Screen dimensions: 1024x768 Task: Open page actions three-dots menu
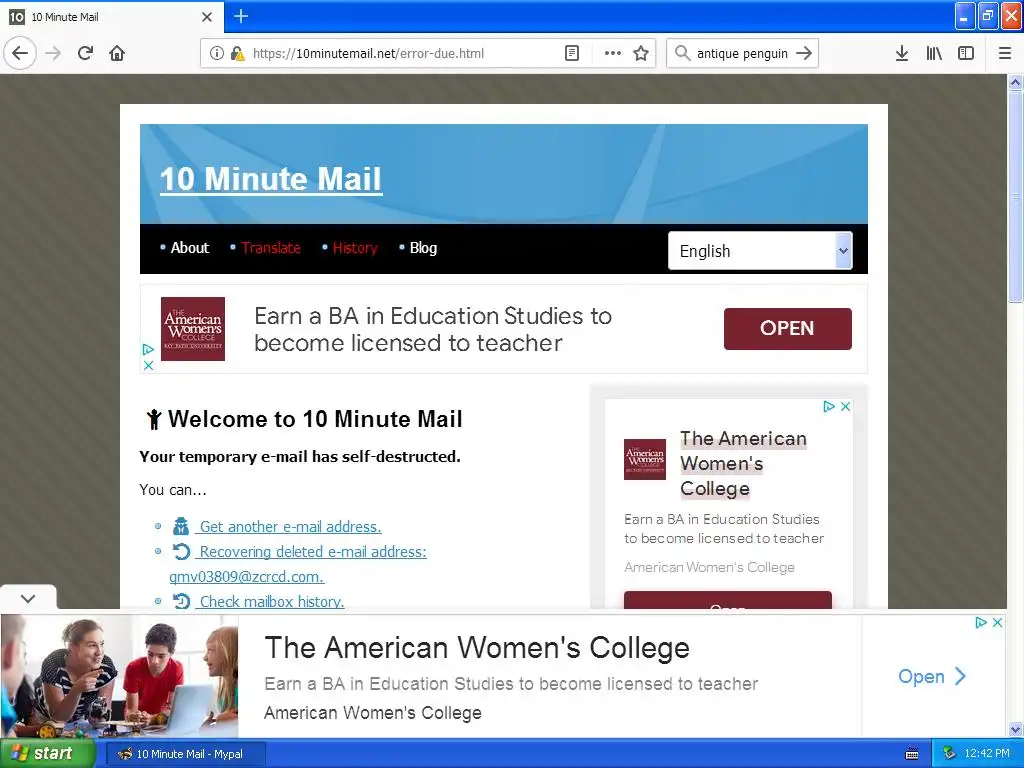pyautogui.click(x=613, y=54)
